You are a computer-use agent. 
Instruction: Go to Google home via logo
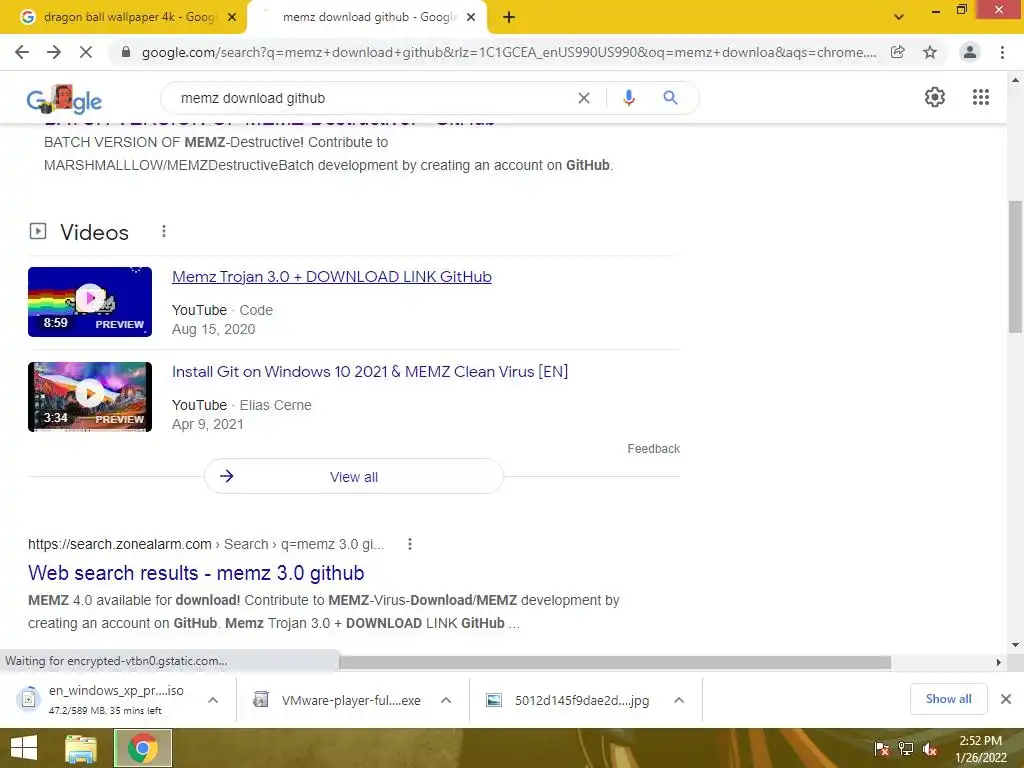(64, 99)
